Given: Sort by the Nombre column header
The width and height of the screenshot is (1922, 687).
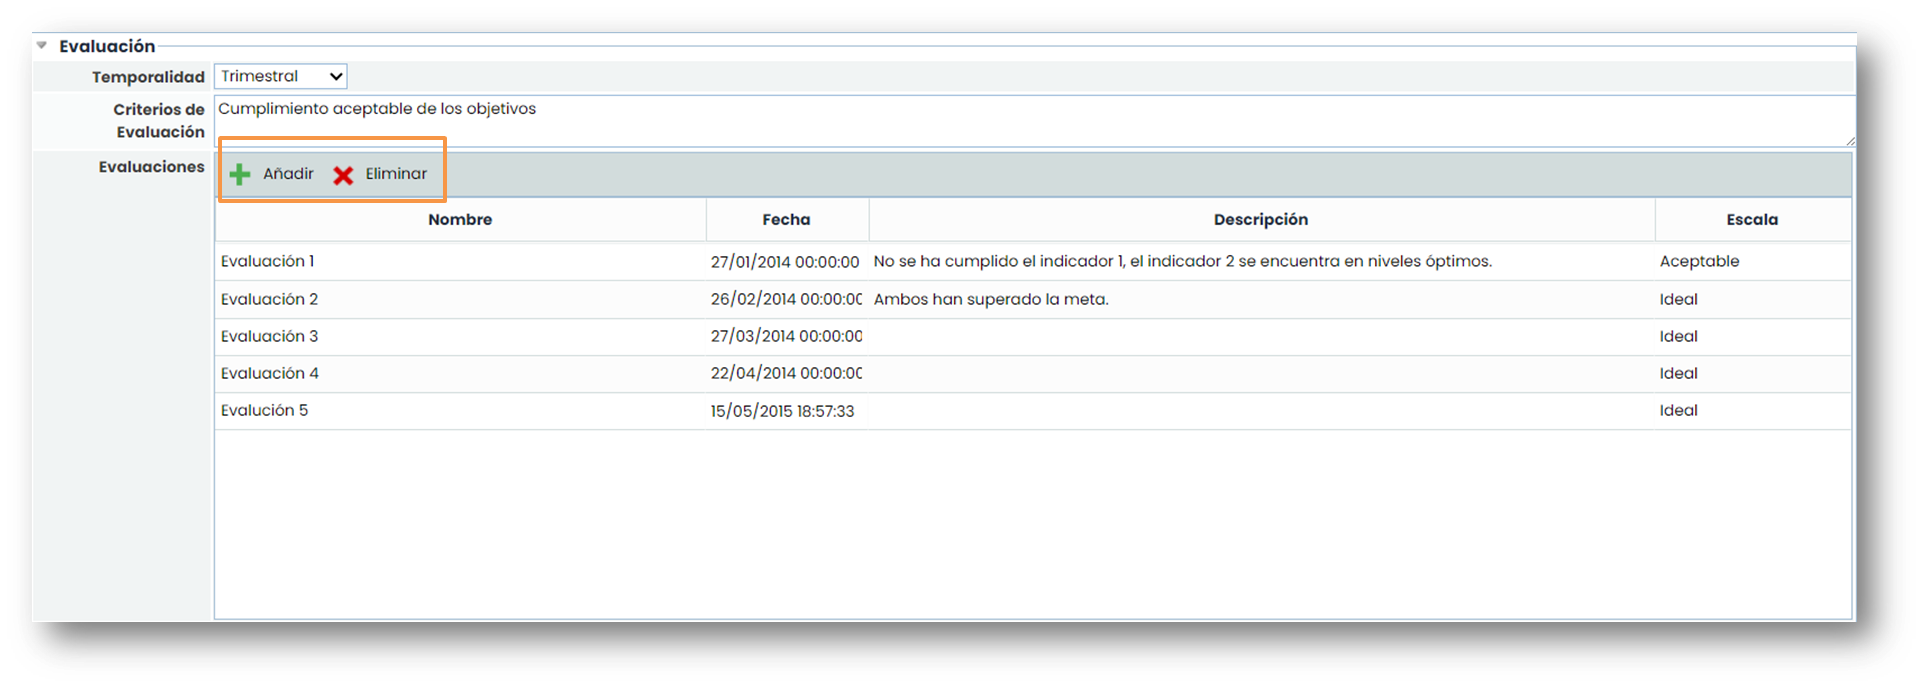Looking at the screenshot, I should [460, 220].
